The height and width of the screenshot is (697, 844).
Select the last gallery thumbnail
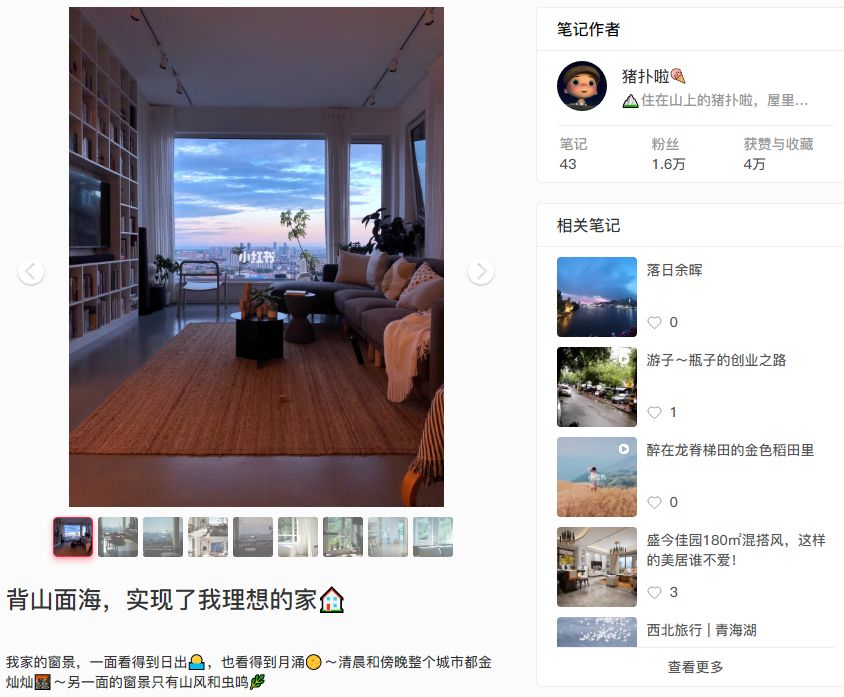433,537
